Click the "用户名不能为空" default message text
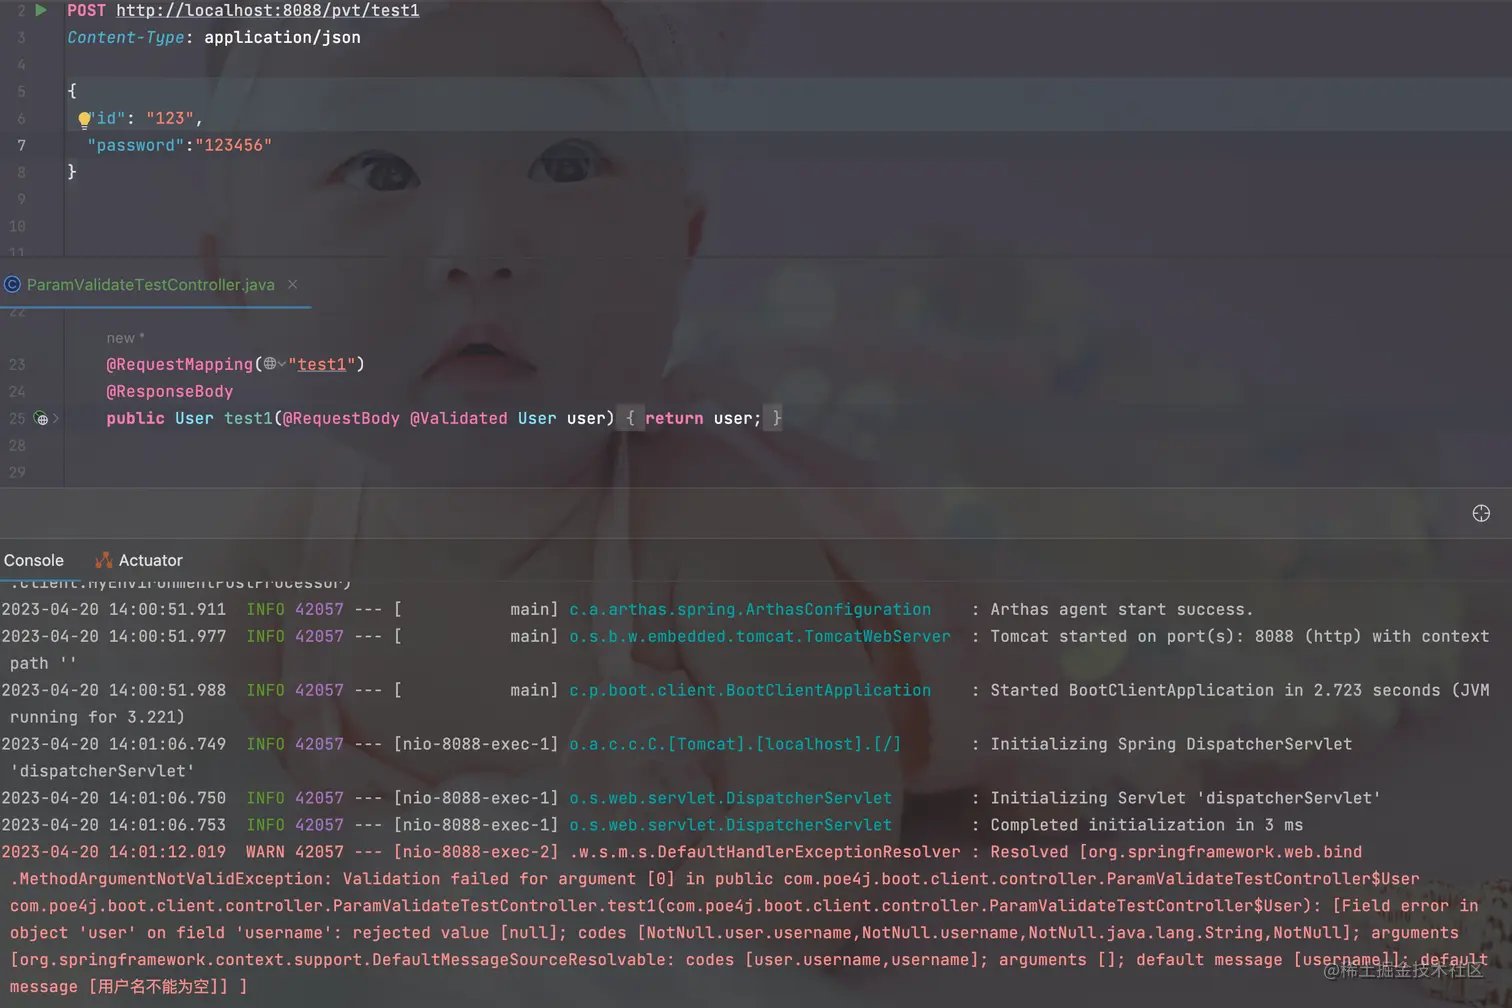1512x1008 pixels. coord(154,987)
